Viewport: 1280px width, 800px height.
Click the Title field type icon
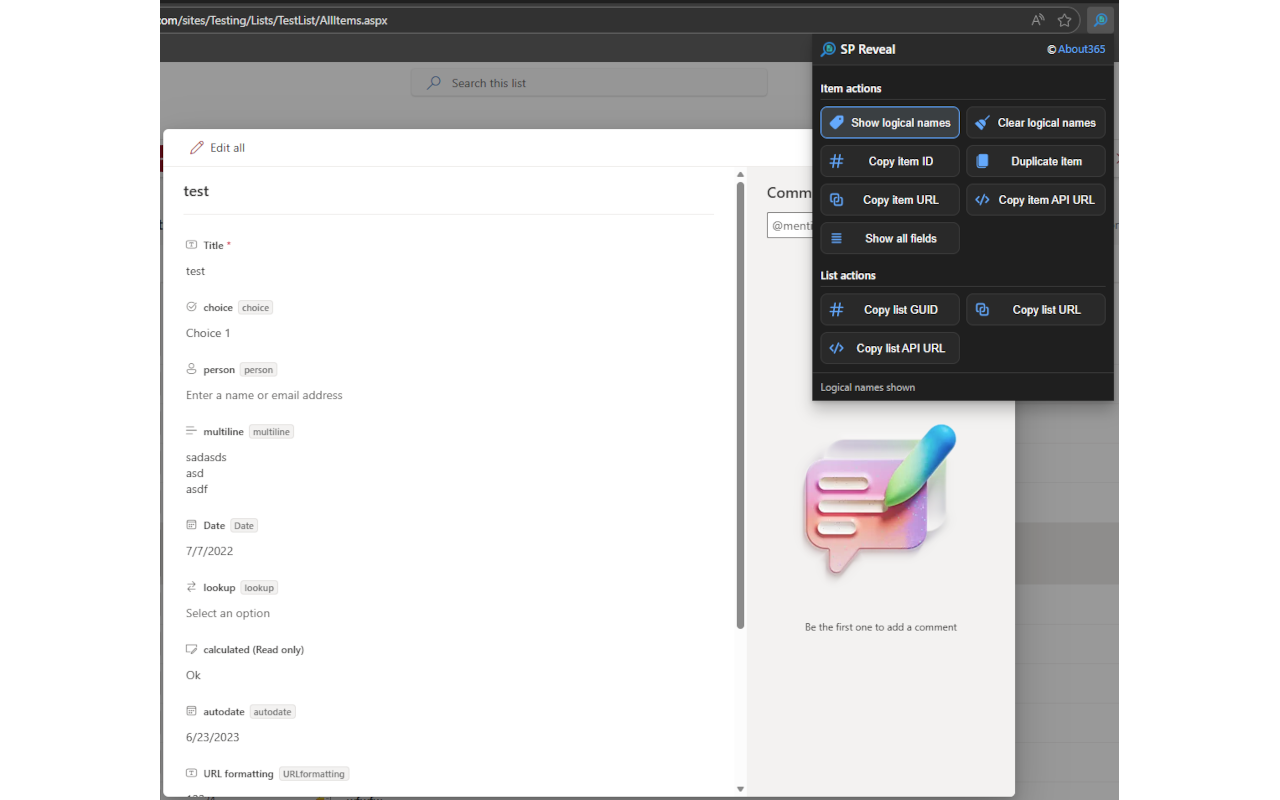192,245
